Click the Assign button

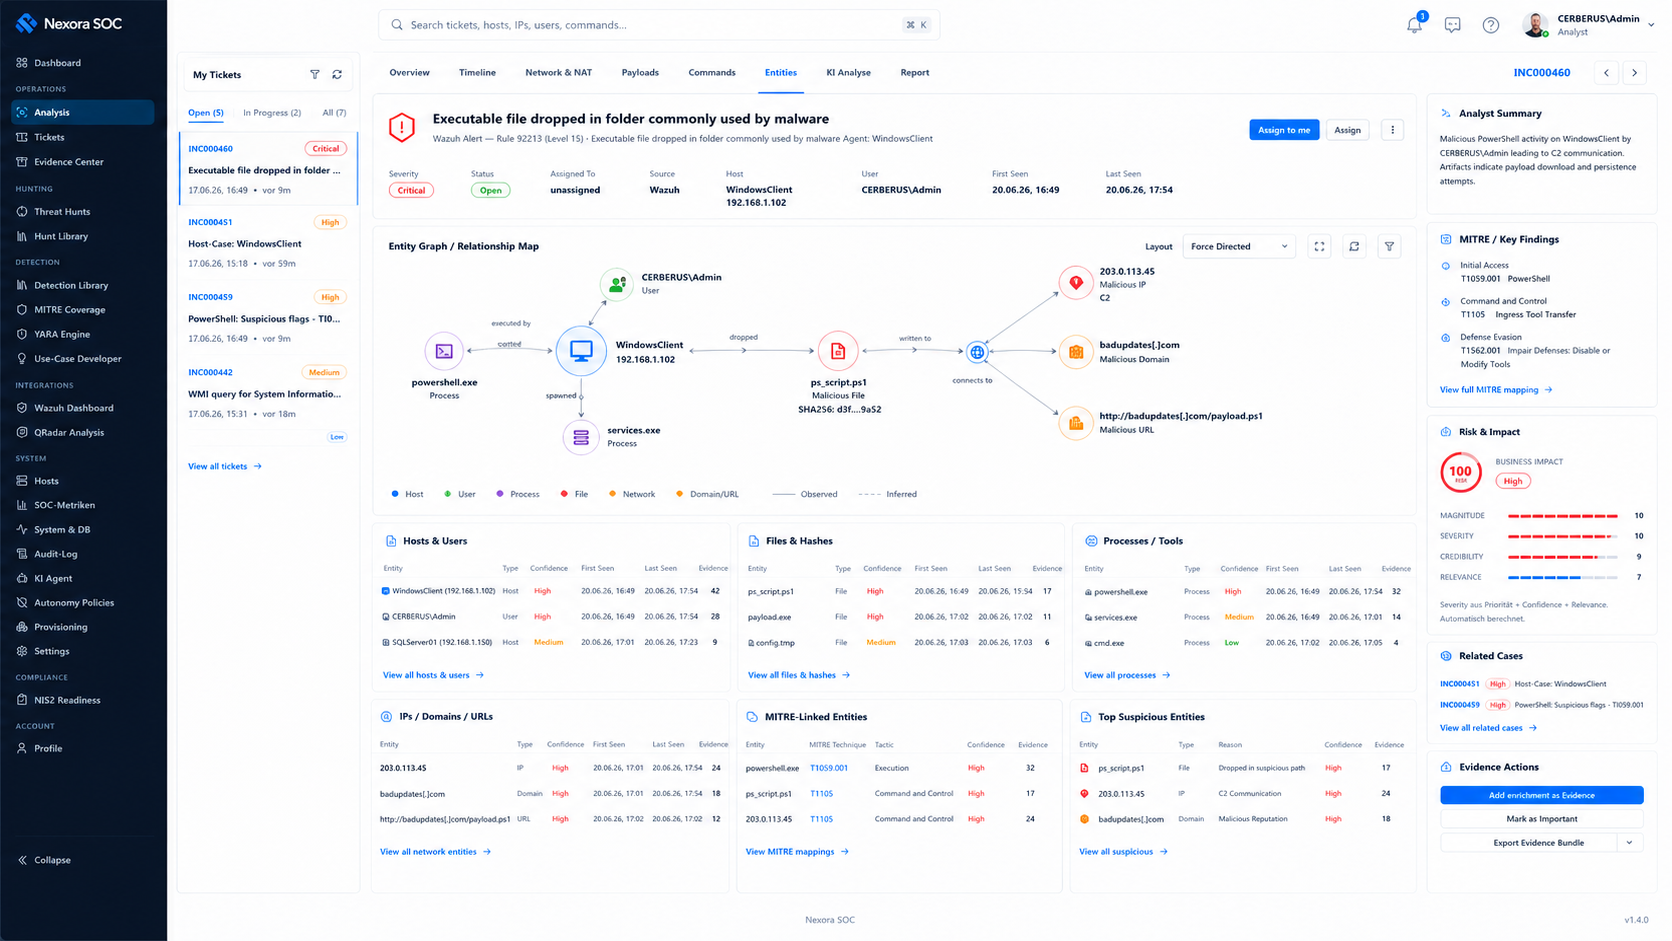coord(1347,130)
